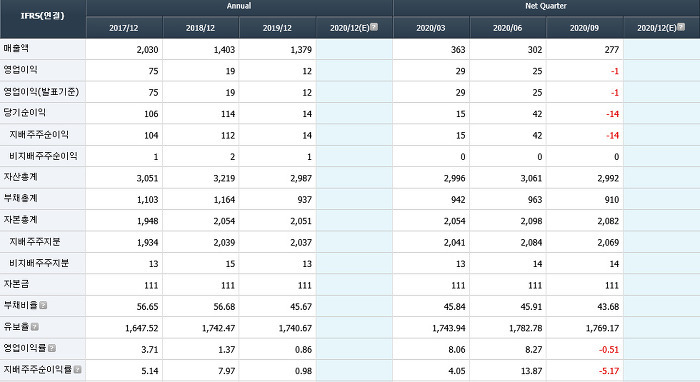
Task: Click help icon next to 지배주주순이익률
Action: (77, 370)
